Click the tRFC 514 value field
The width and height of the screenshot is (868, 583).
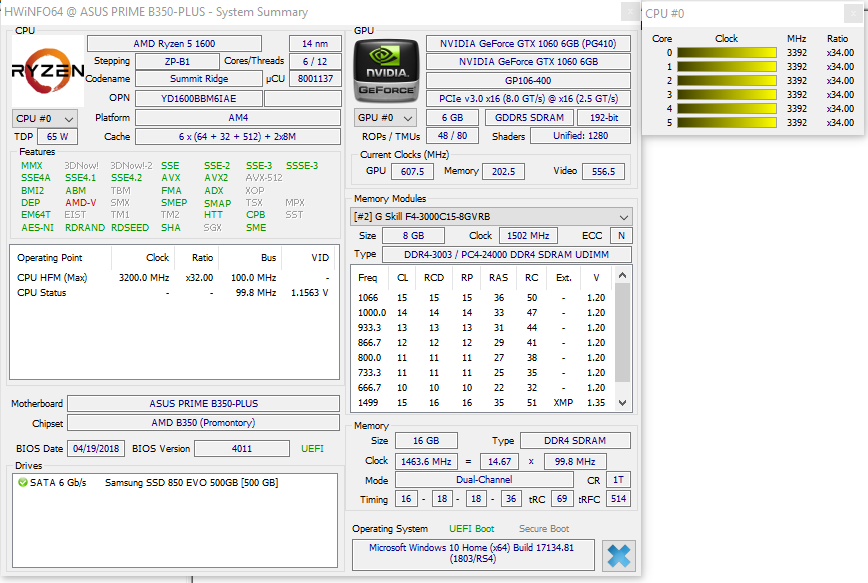point(618,499)
